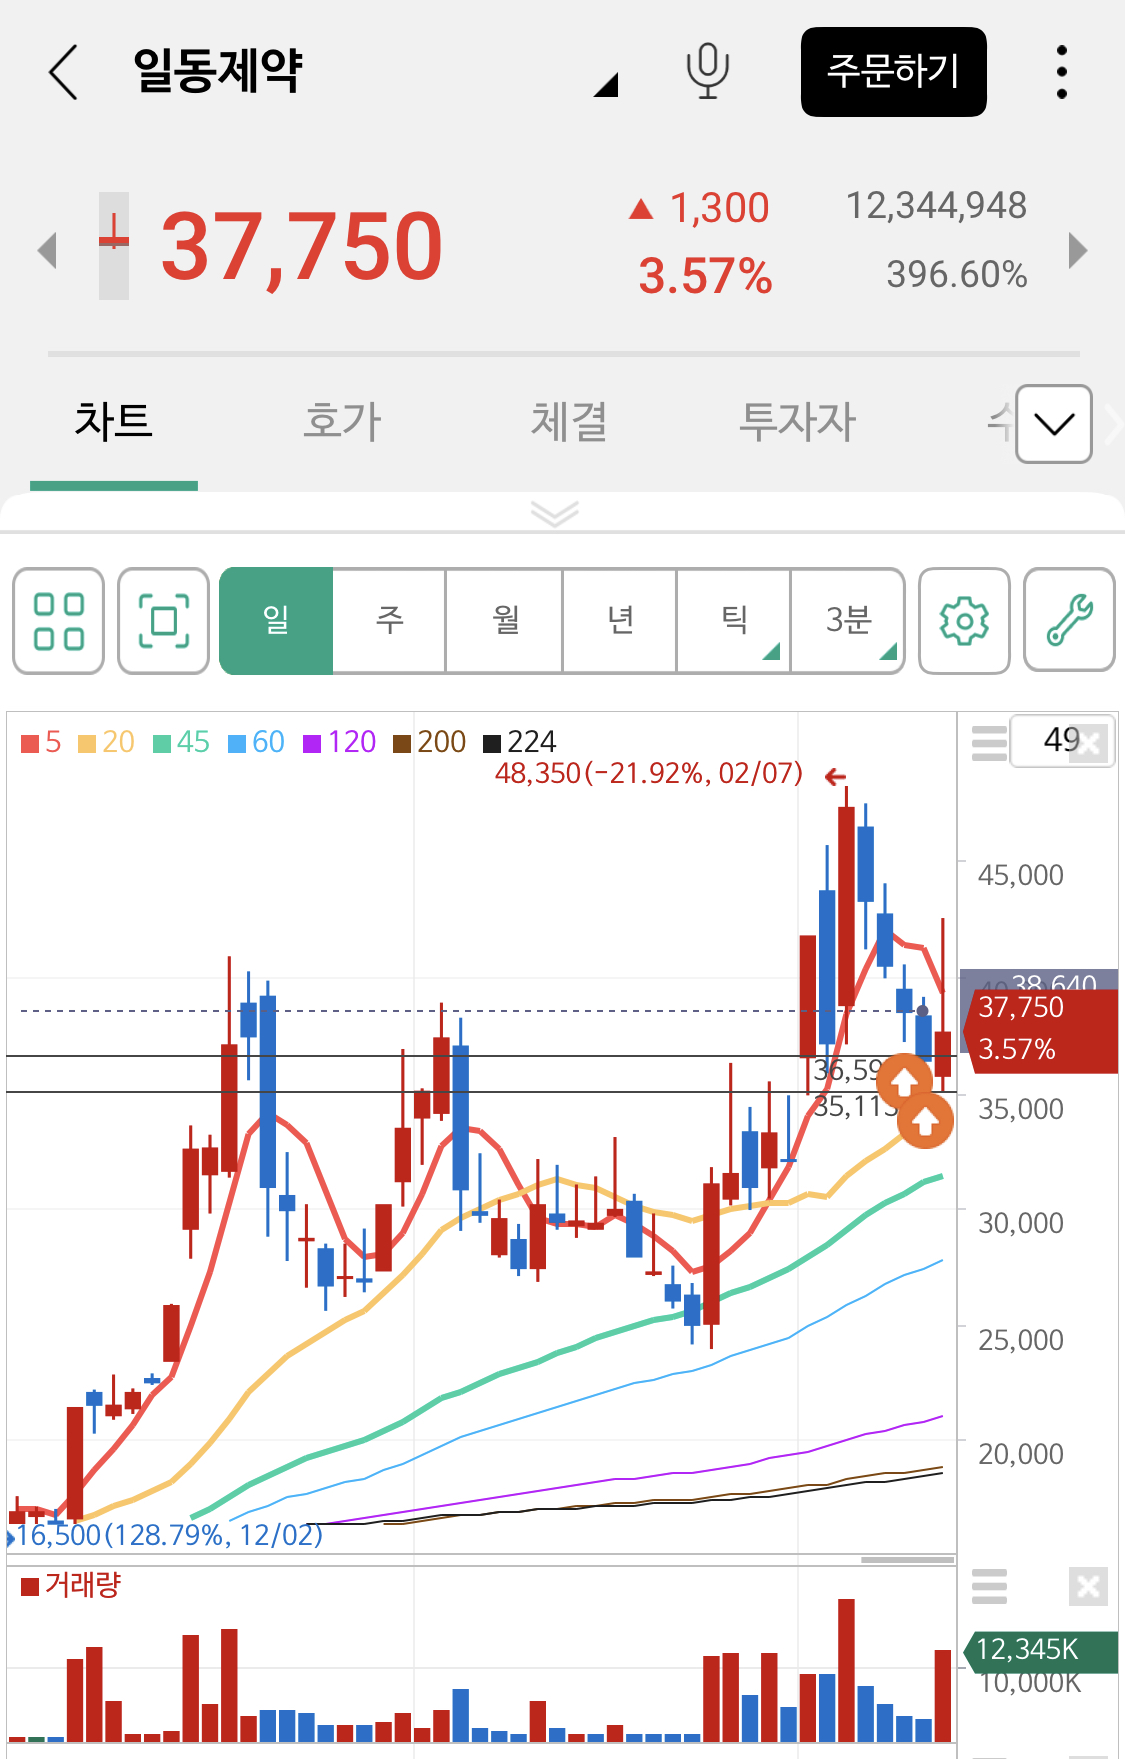Tap the 396.60% volume ratio
Screen dimensions: 1125x1759
pos(957,274)
